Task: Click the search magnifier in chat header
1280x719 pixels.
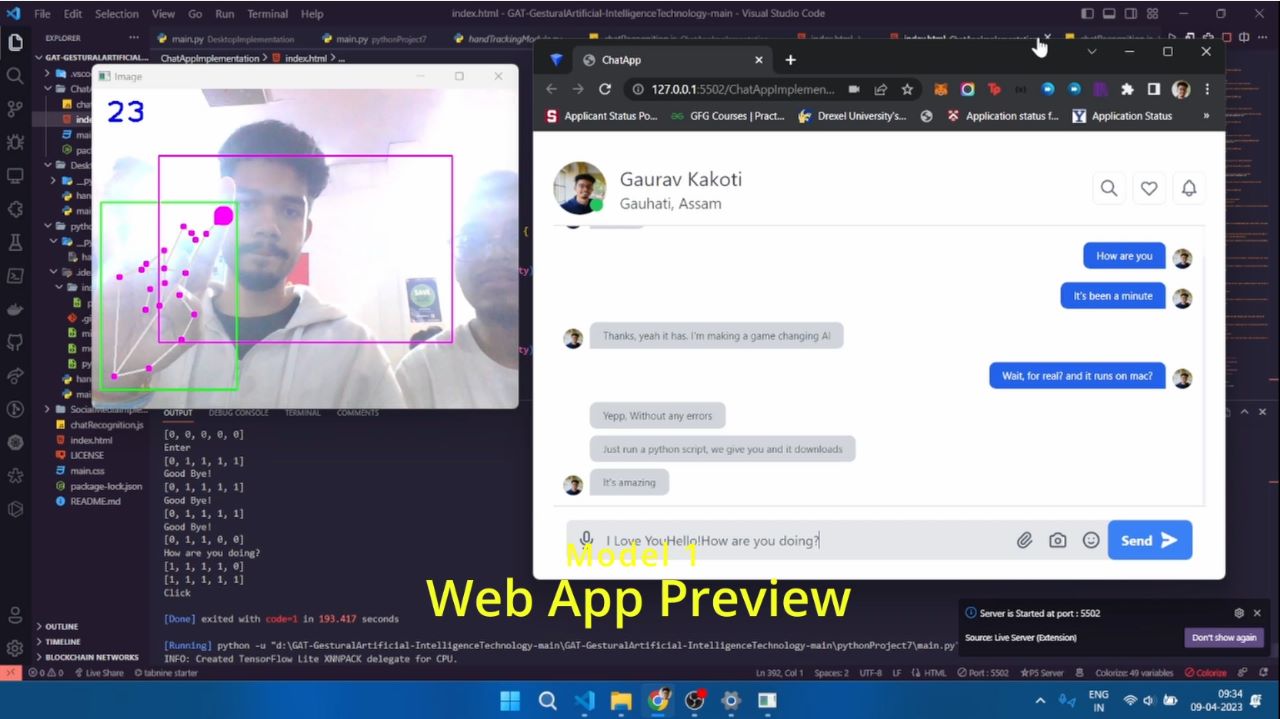Action: coord(1109,188)
